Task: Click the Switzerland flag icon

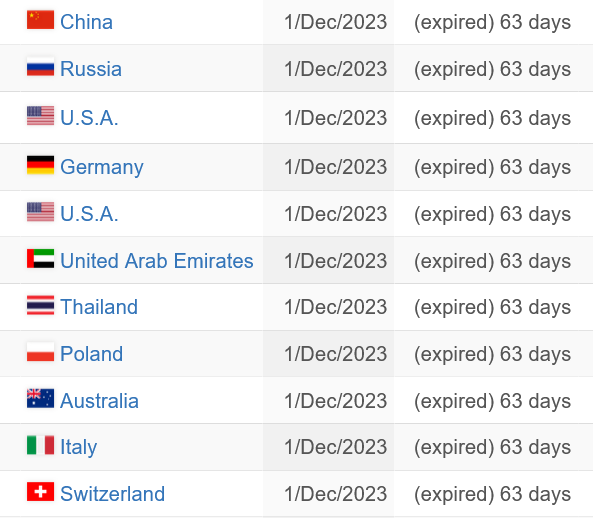Action: pyautogui.click(x=40, y=492)
